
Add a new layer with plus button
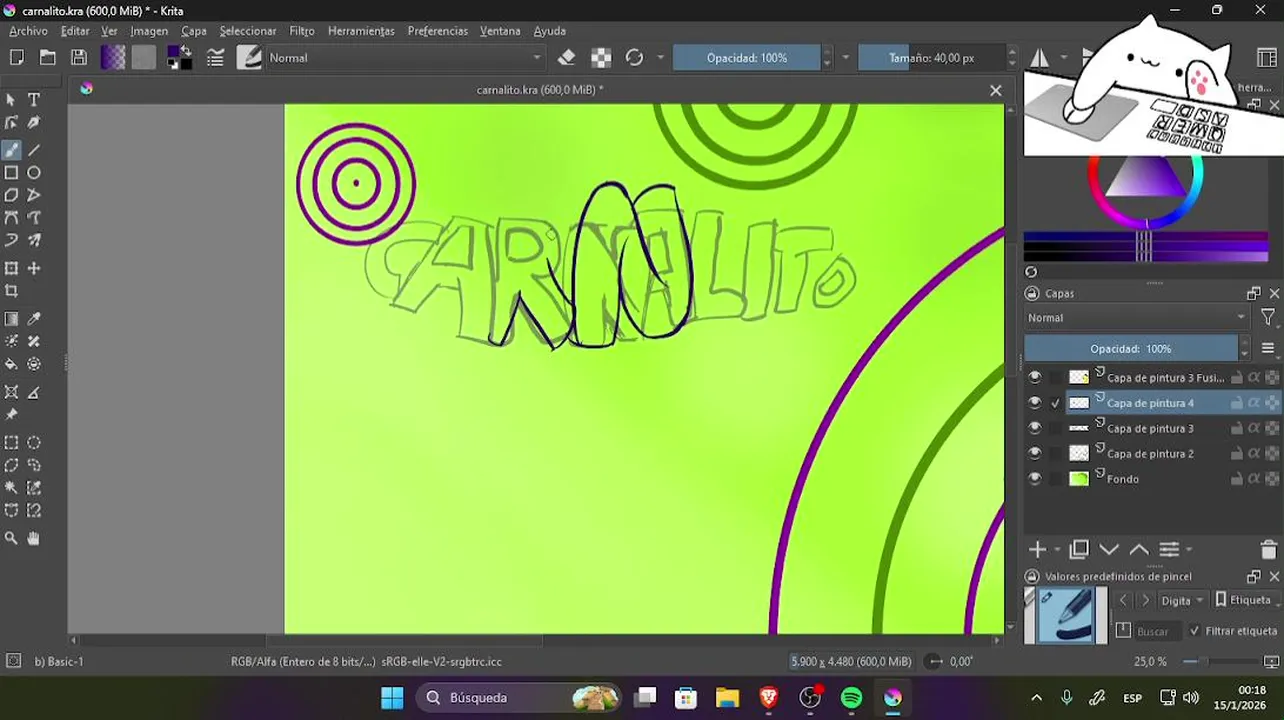tap(1038, 549)
